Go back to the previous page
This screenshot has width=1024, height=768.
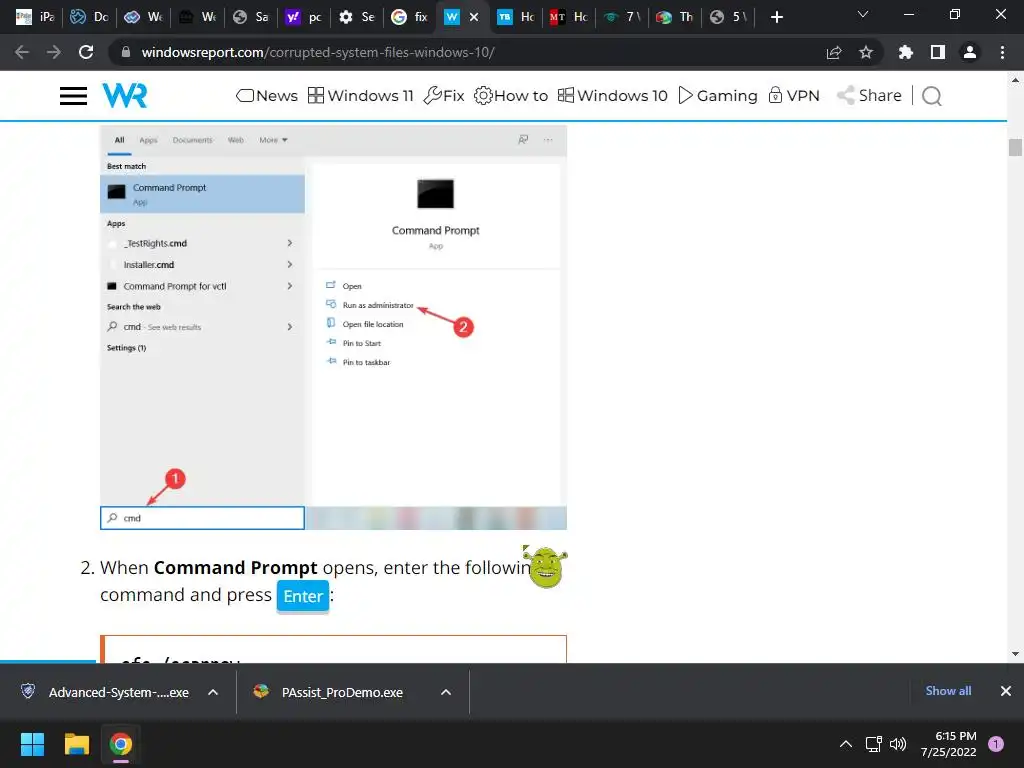click(22, 52)
